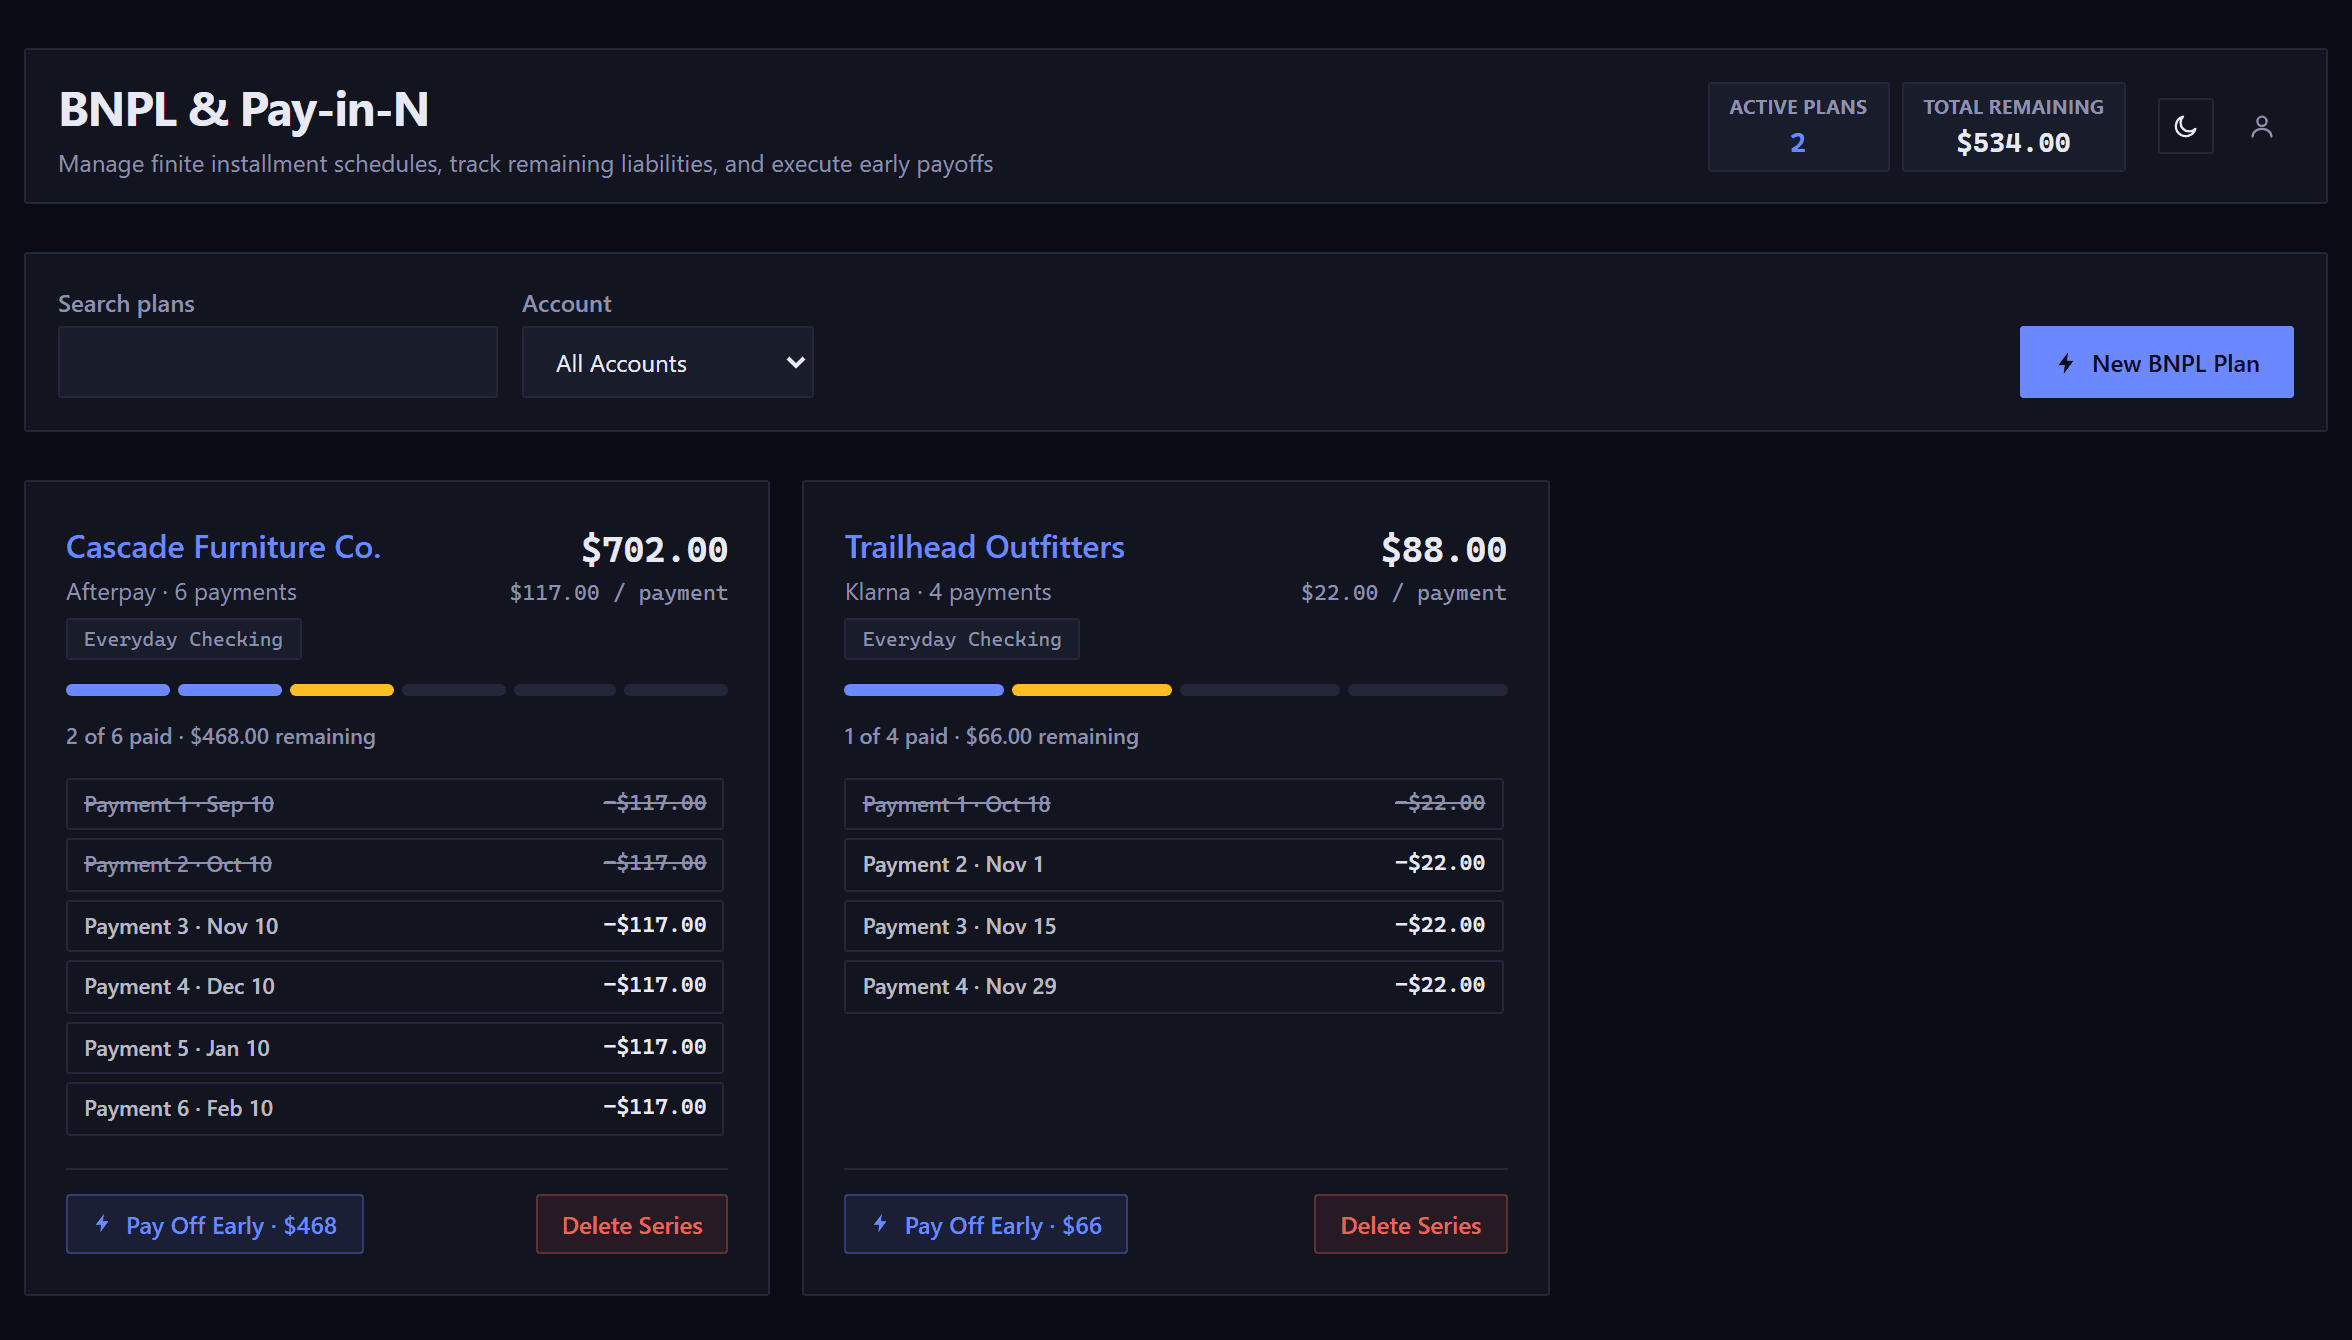Open the user profile icon
The image size is (2352, 1340).
[2261, 127]
